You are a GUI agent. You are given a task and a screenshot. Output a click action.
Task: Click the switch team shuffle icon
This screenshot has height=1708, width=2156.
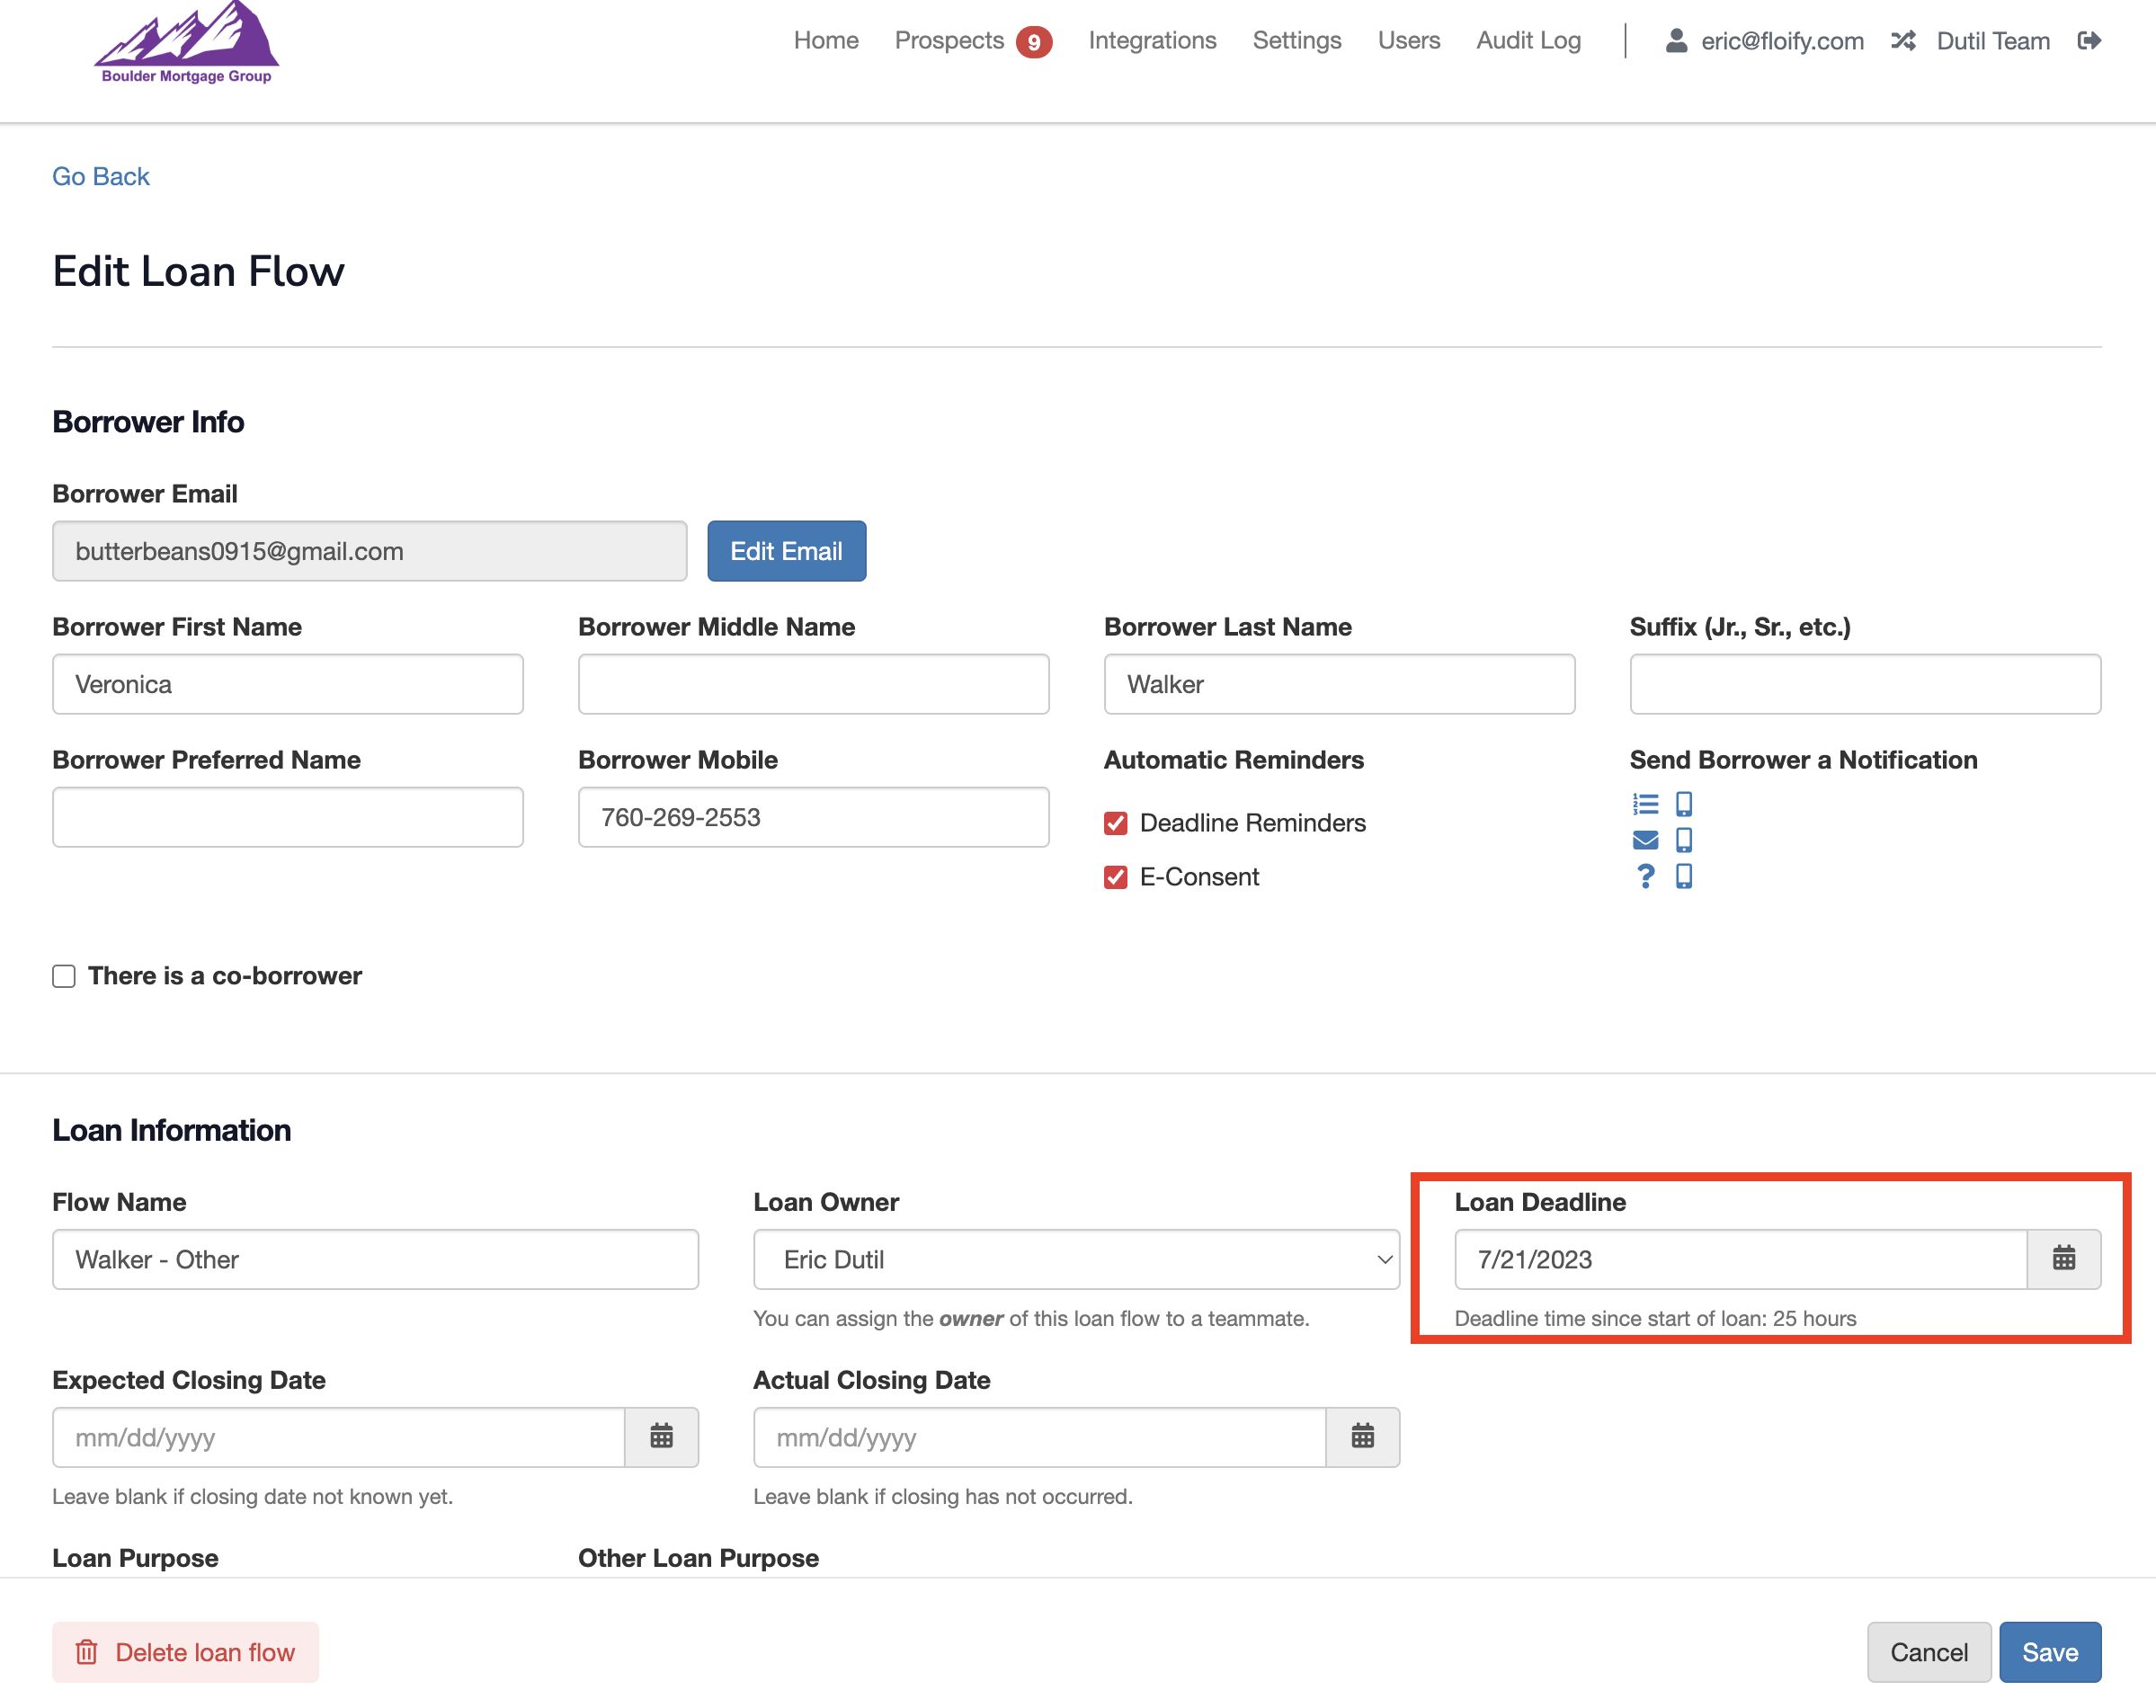[1903, 41]
